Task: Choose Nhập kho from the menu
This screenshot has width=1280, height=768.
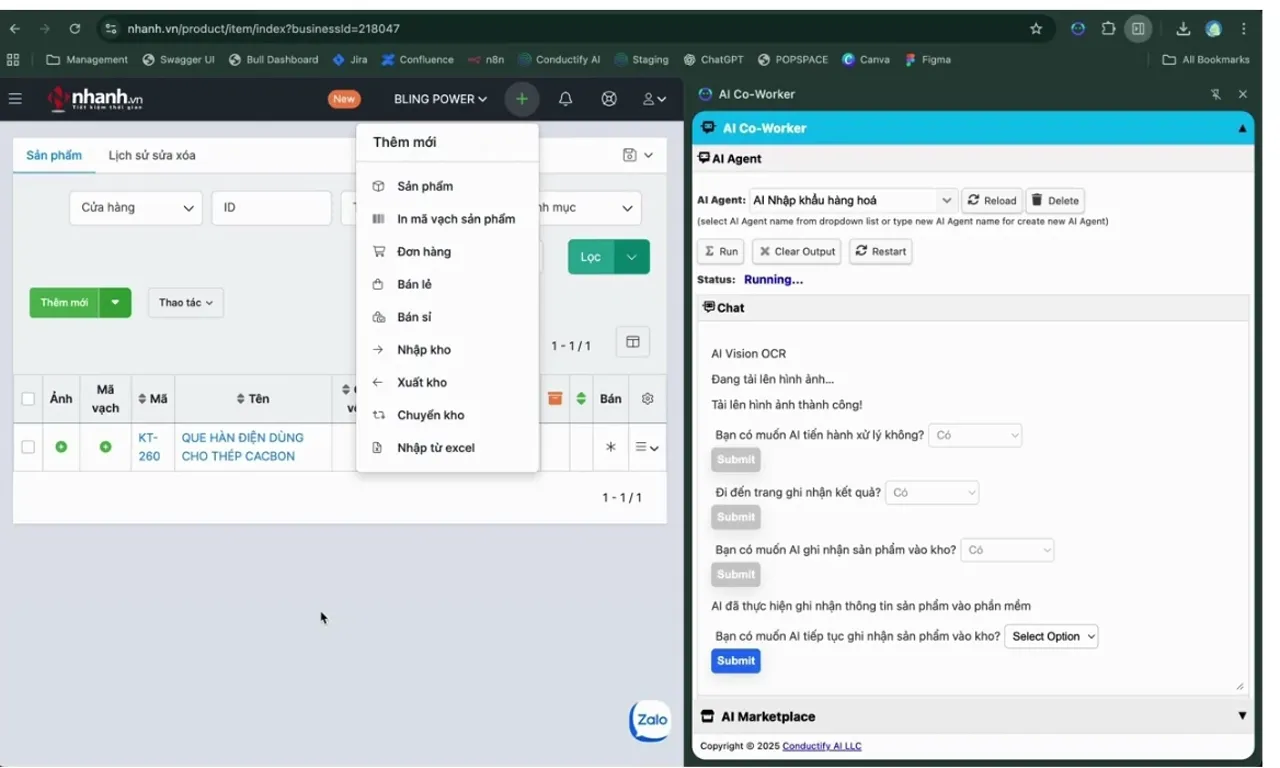Action: [447, 350]
